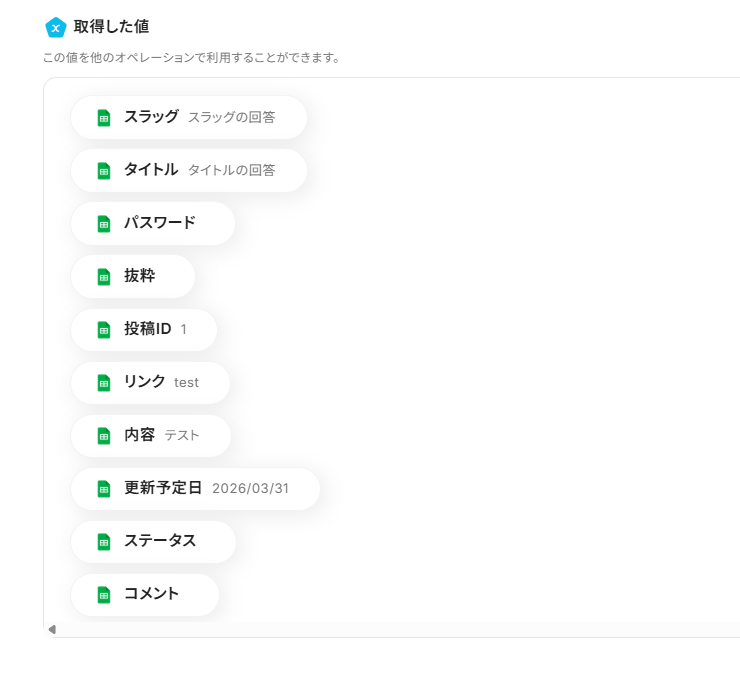Image resolution: width=740 pixels, height=681 pixels.
Task: Click the Sheets icon beside 内容
Action: 103,436
